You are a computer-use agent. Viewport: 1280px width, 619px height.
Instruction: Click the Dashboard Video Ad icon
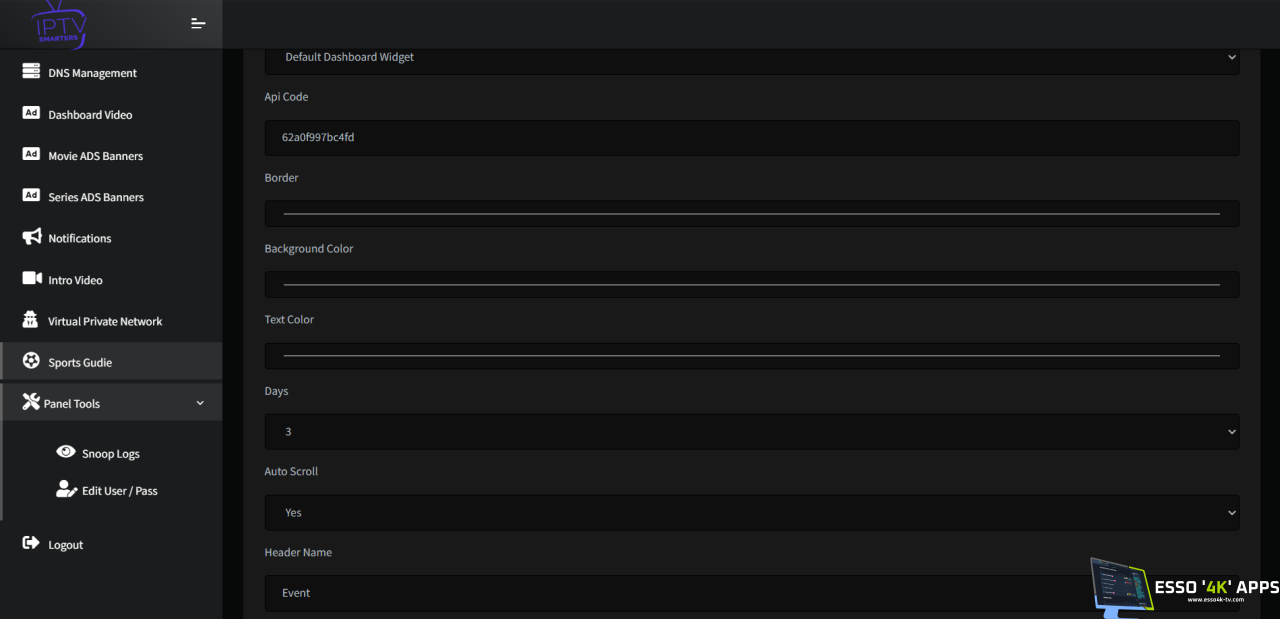pyautogui.click(x=31, y=114)
